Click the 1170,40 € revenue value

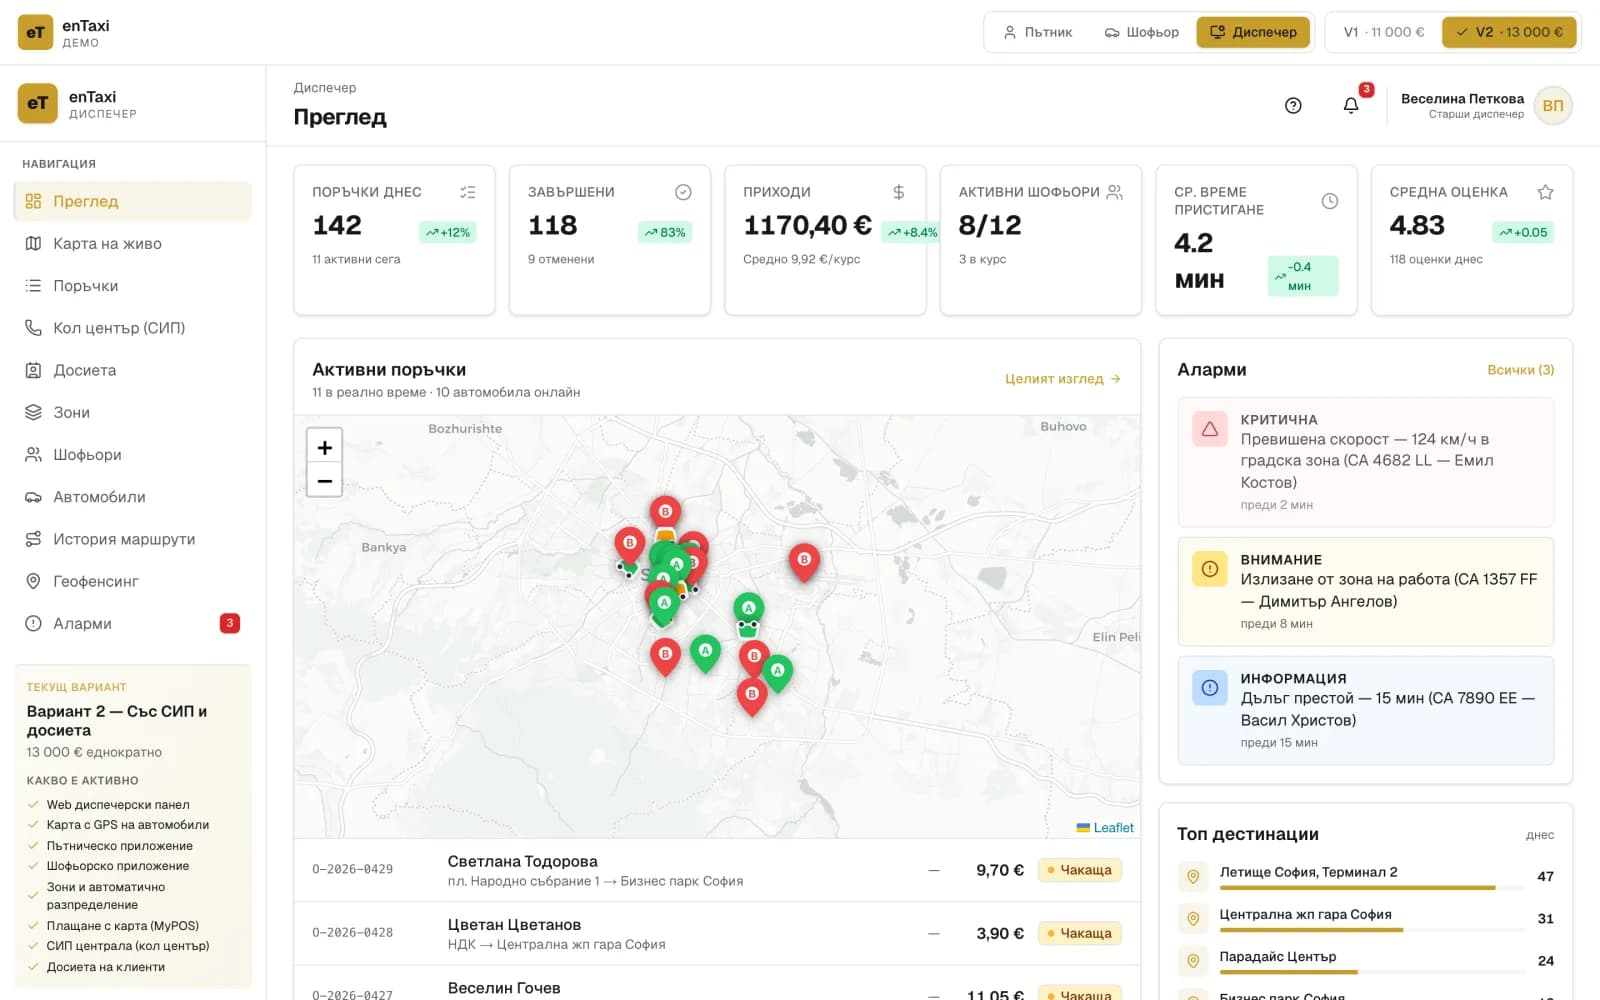pos(807,225)
